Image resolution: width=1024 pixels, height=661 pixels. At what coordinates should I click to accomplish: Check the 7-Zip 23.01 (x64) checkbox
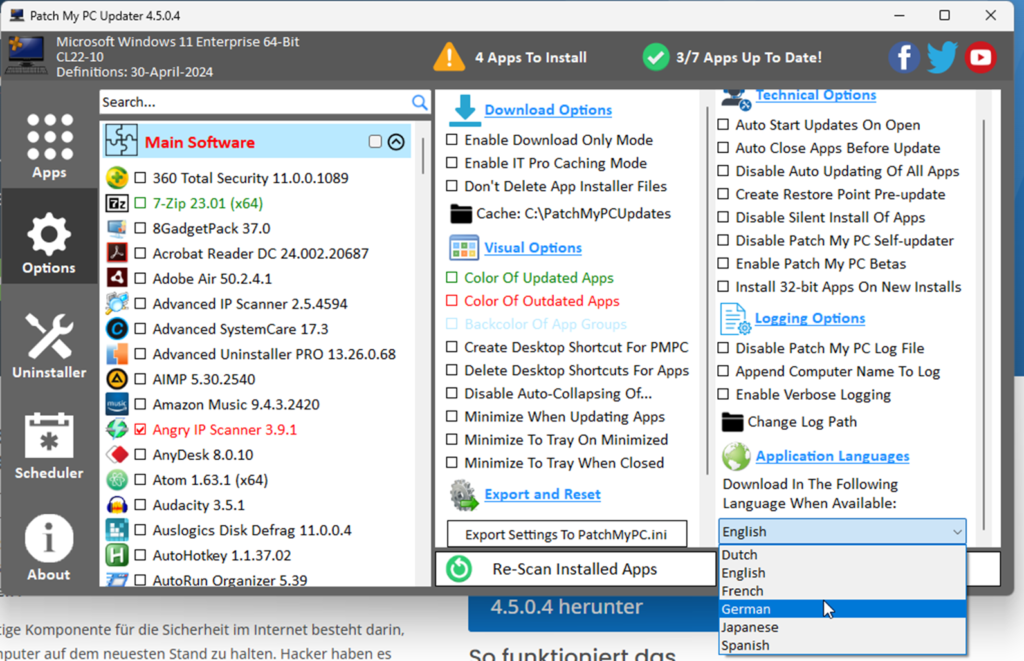tap(140, 203)
